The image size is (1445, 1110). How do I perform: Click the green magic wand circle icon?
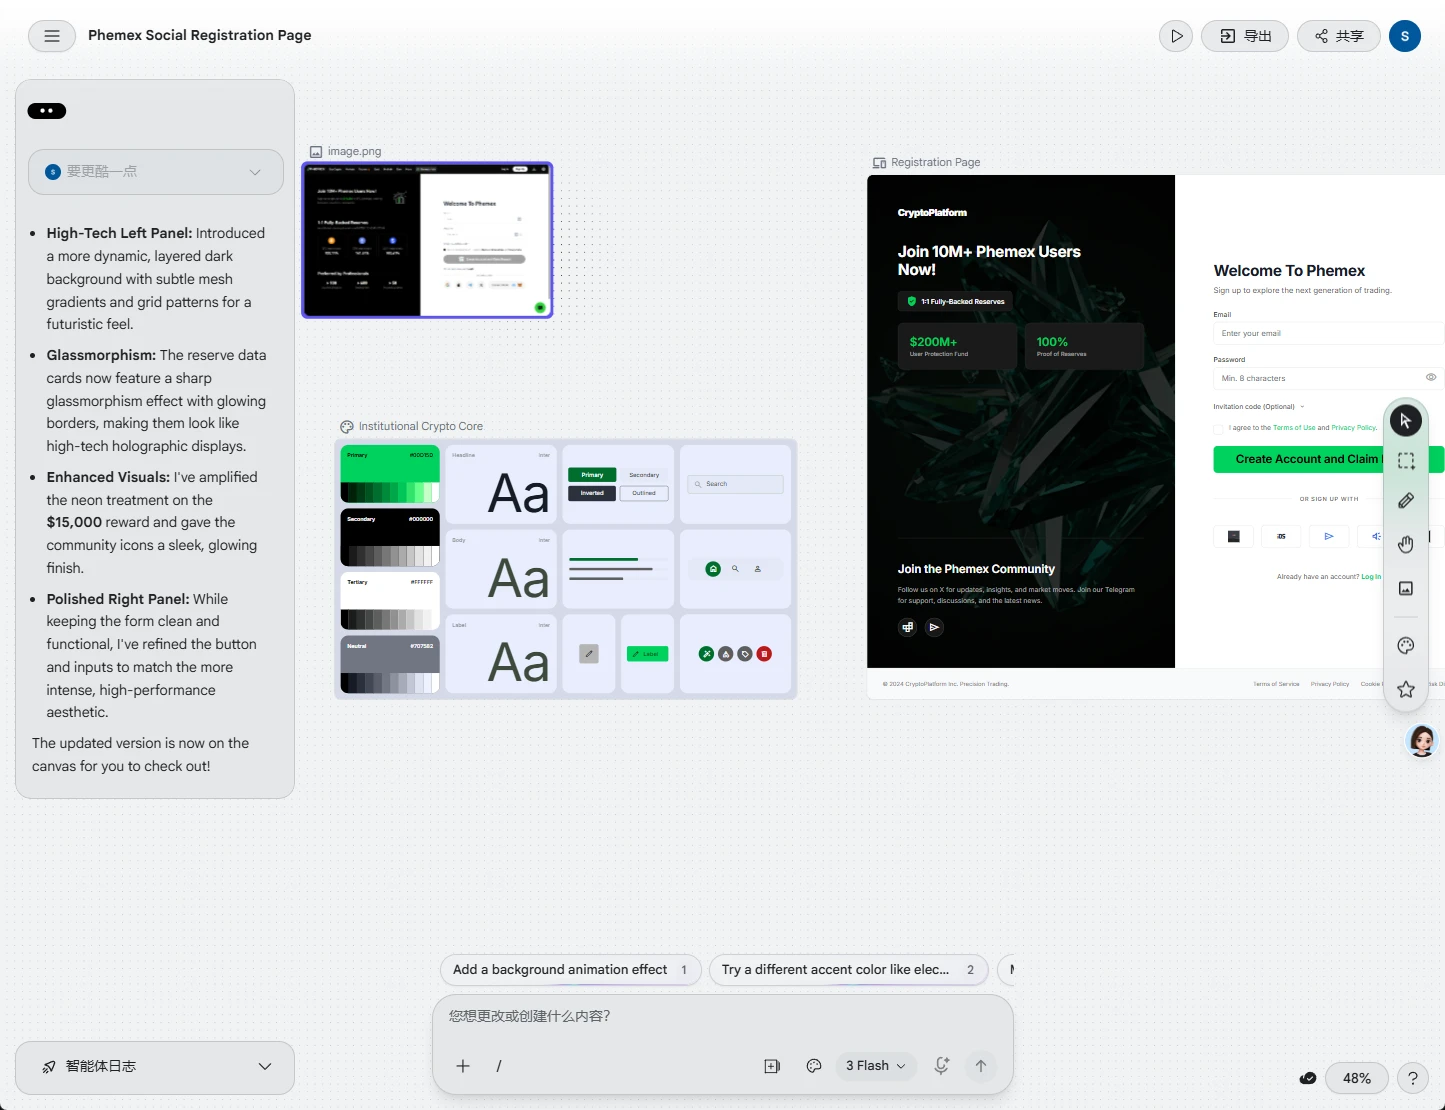pyautogui.click(x=706, y=654)
